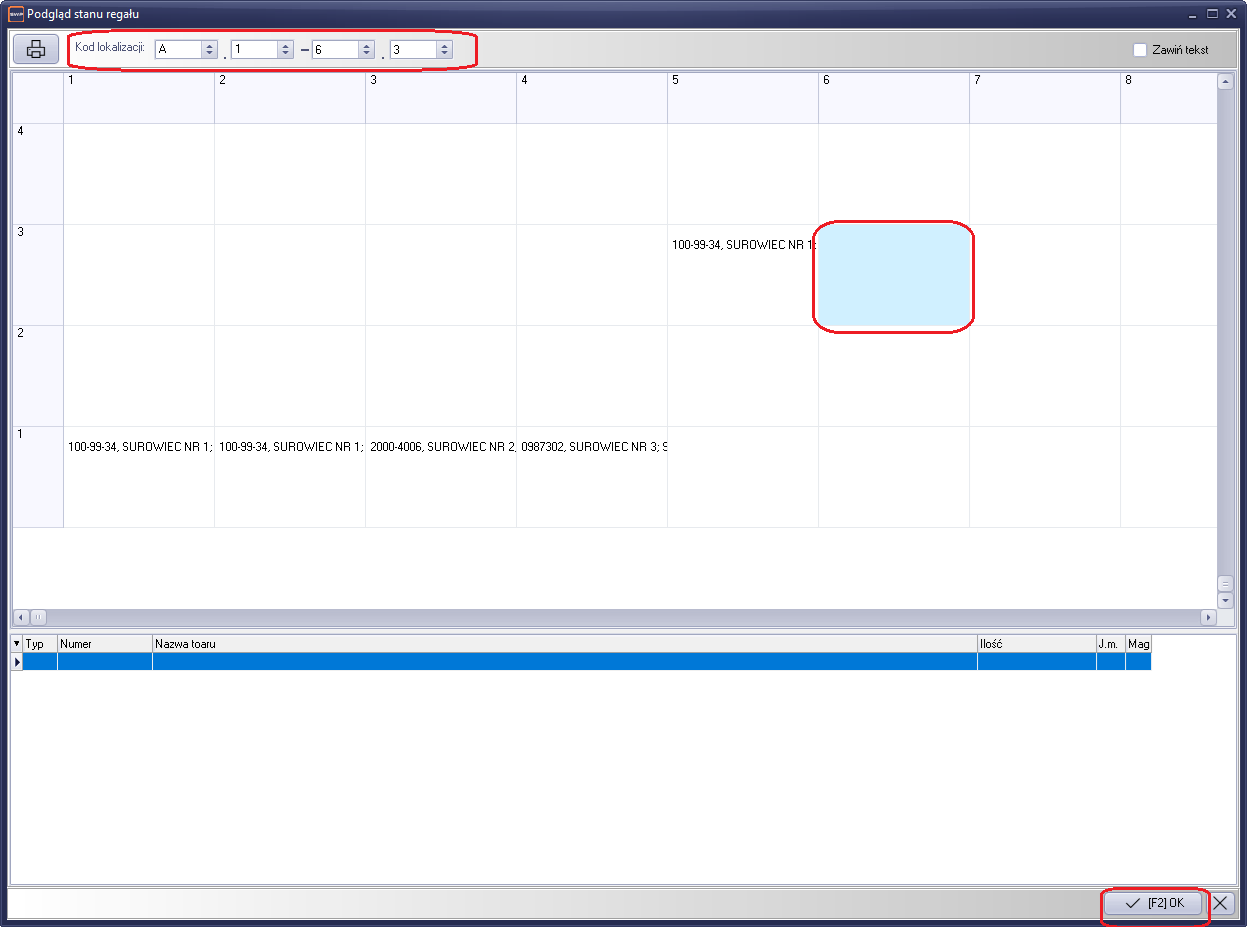Open the column menu triangle left of Typ
Viewport: 1247px width, 927px height.
click(16, 644)
